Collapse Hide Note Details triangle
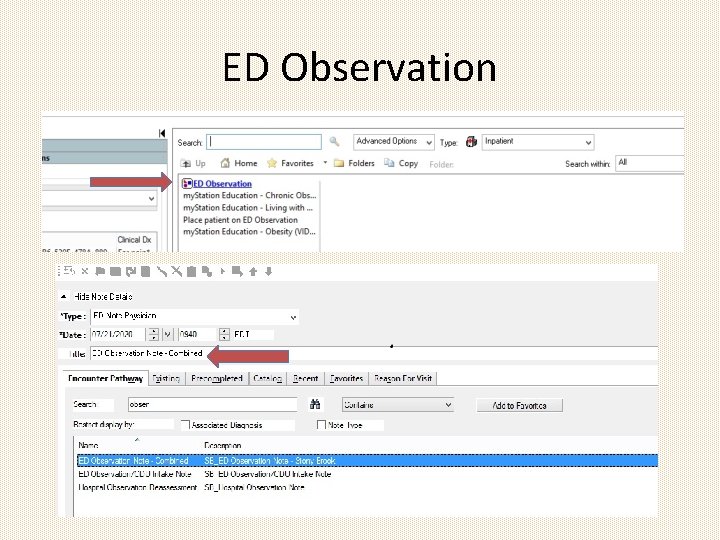The image size is (720, 540). (x=64, y=297)
